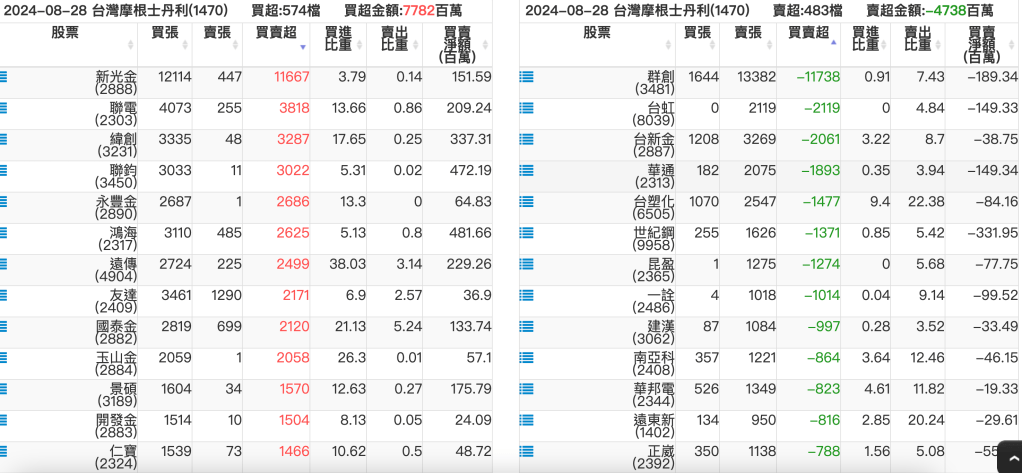This screenshot has width=1022, height=473.
Task: Click the list icon beside 新光金 (2888)
Action: pyautogui.click(x=3, y=77)
